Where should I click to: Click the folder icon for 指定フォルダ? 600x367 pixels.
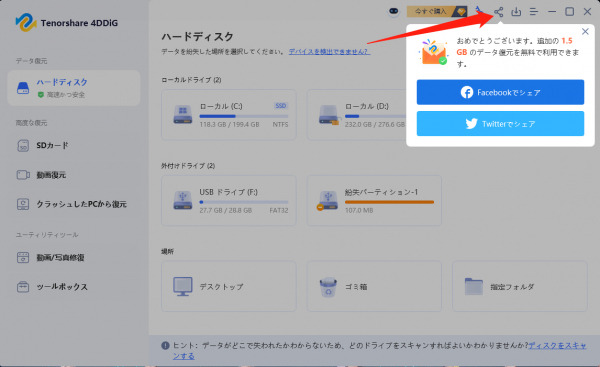click(x=474, y=286)
